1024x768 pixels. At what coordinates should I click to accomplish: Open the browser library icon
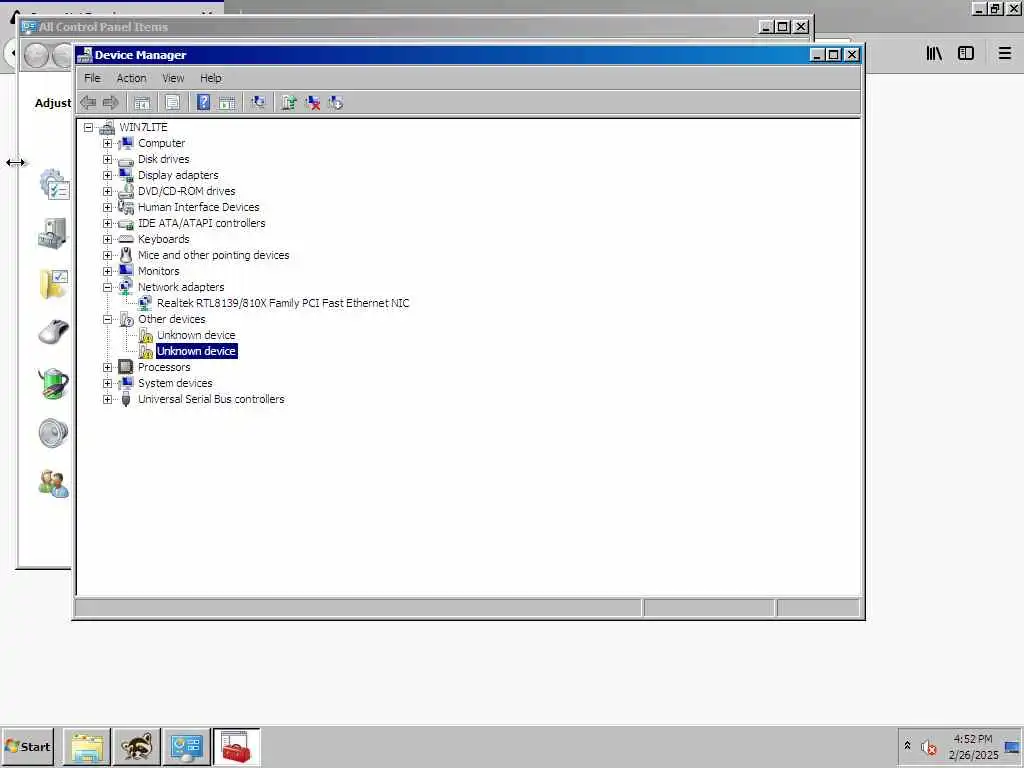click(x=934, y=54)
